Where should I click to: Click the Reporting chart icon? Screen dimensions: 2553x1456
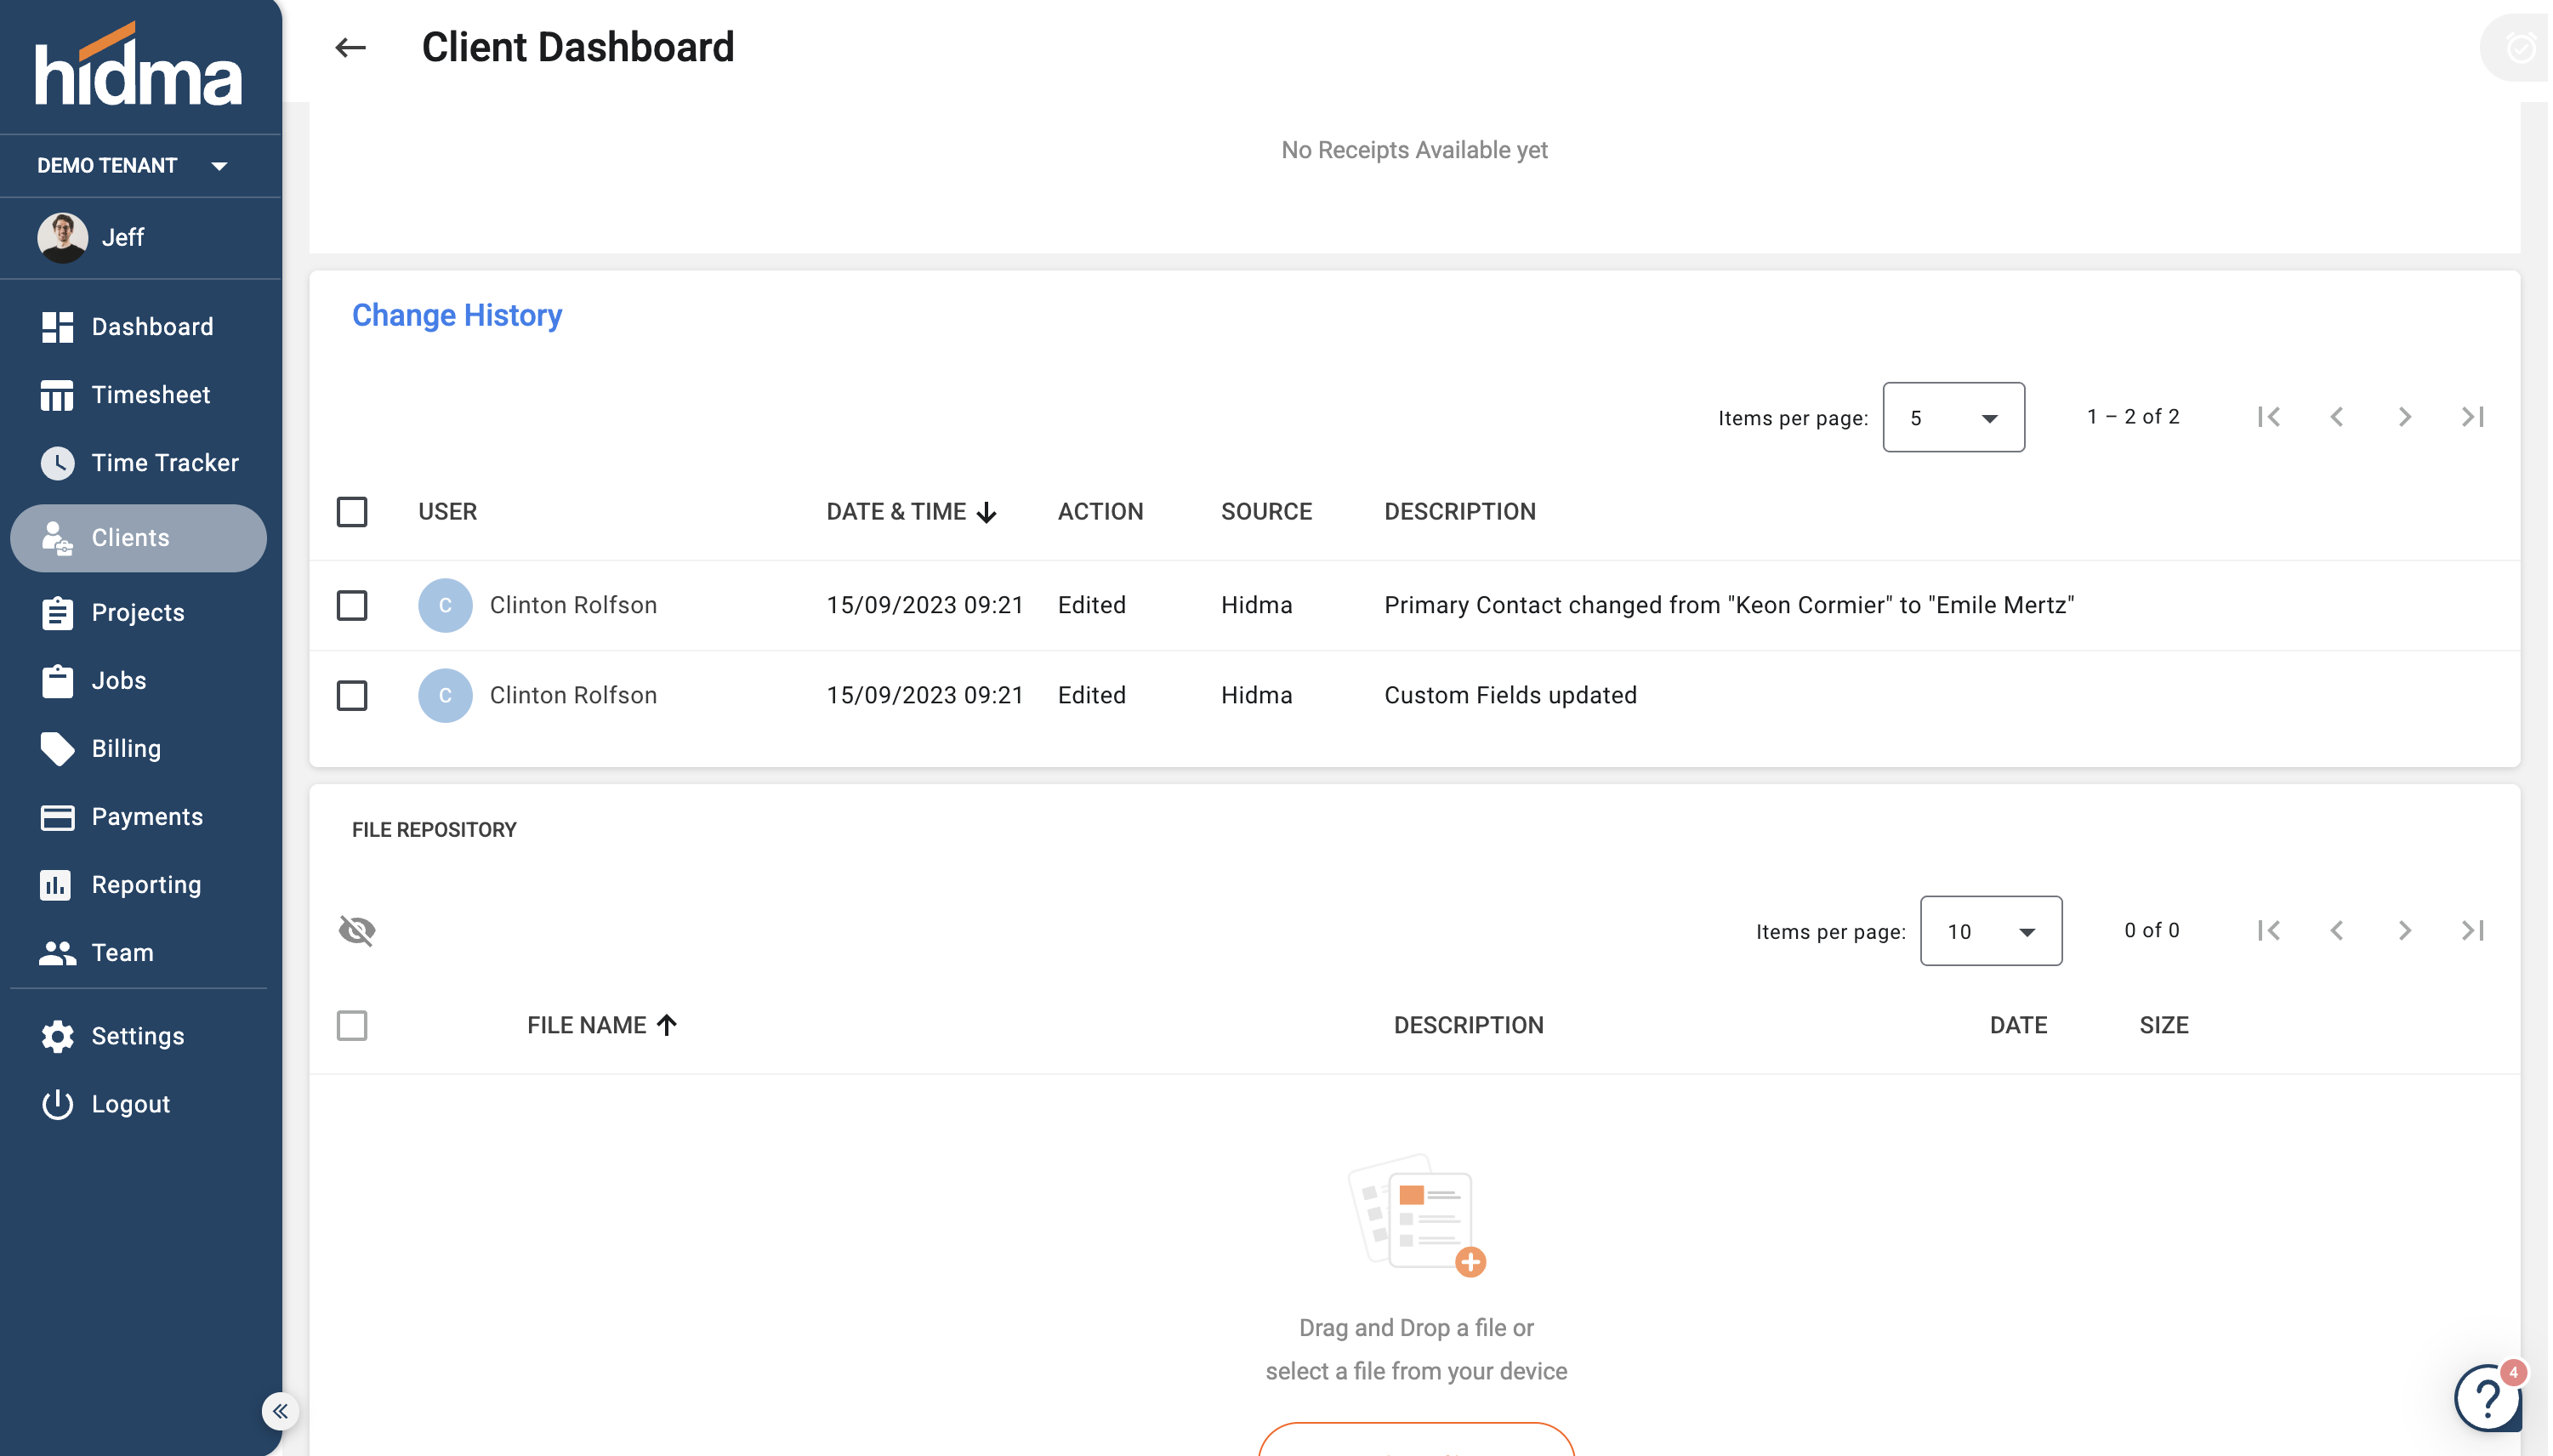(x=55, y=885)
